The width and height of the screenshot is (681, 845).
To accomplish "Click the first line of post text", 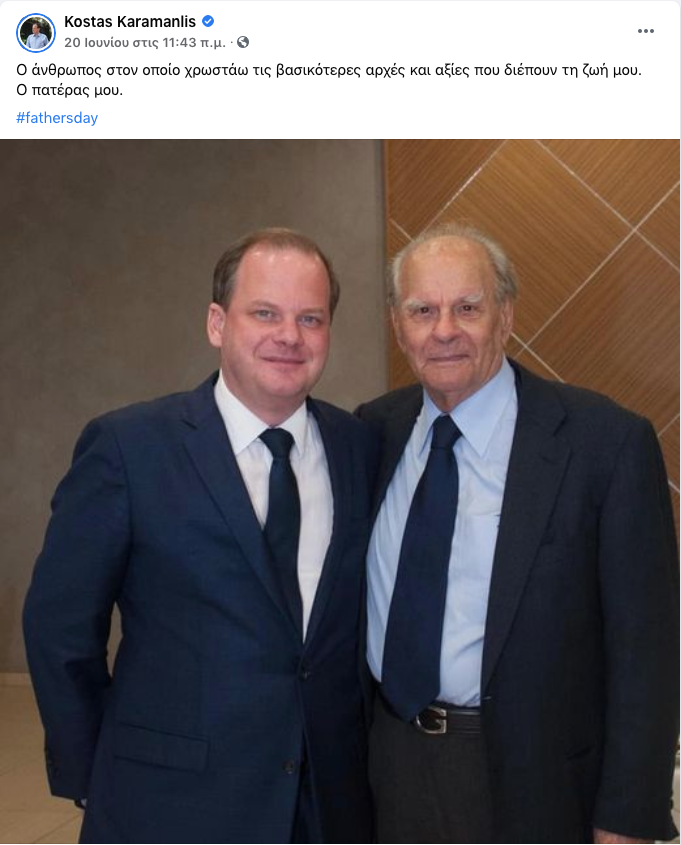I will coord(329,70).
